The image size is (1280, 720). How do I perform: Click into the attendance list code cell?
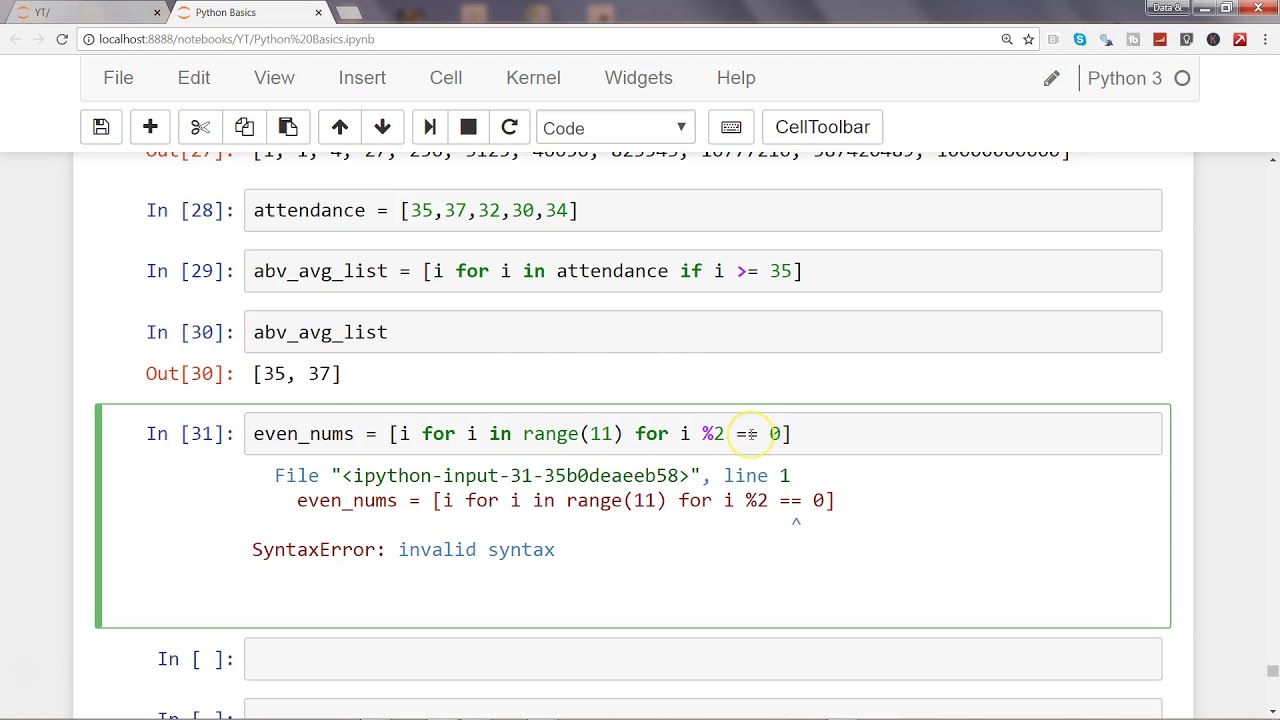[x=703, y=210]
